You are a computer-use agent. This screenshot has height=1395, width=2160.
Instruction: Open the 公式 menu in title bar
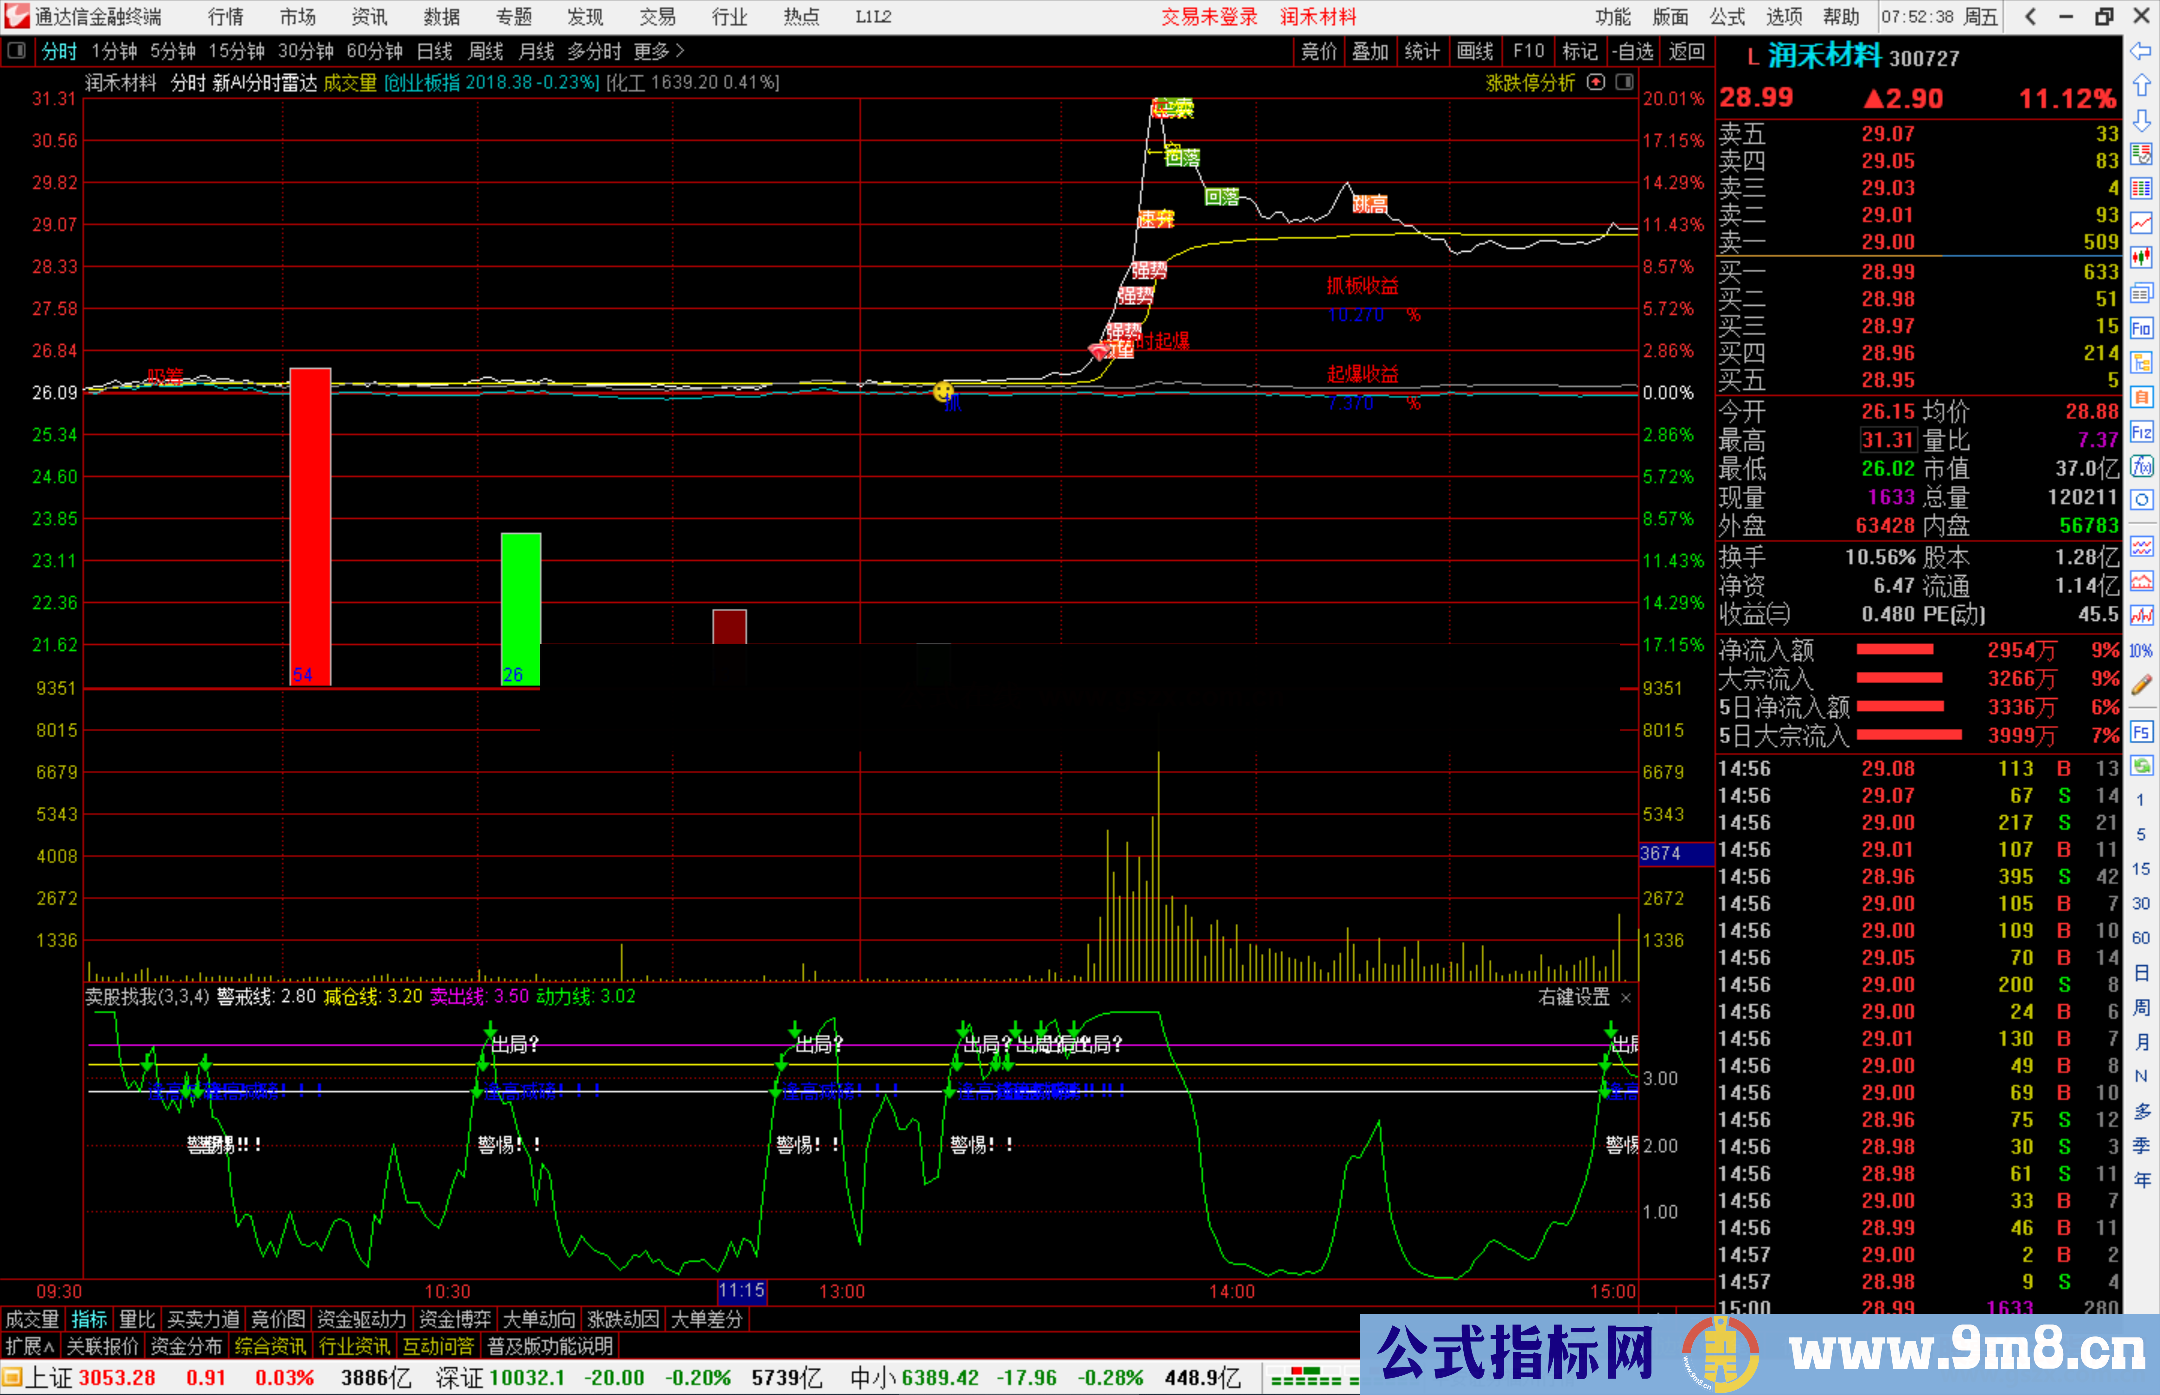[x=1726, y=17]
